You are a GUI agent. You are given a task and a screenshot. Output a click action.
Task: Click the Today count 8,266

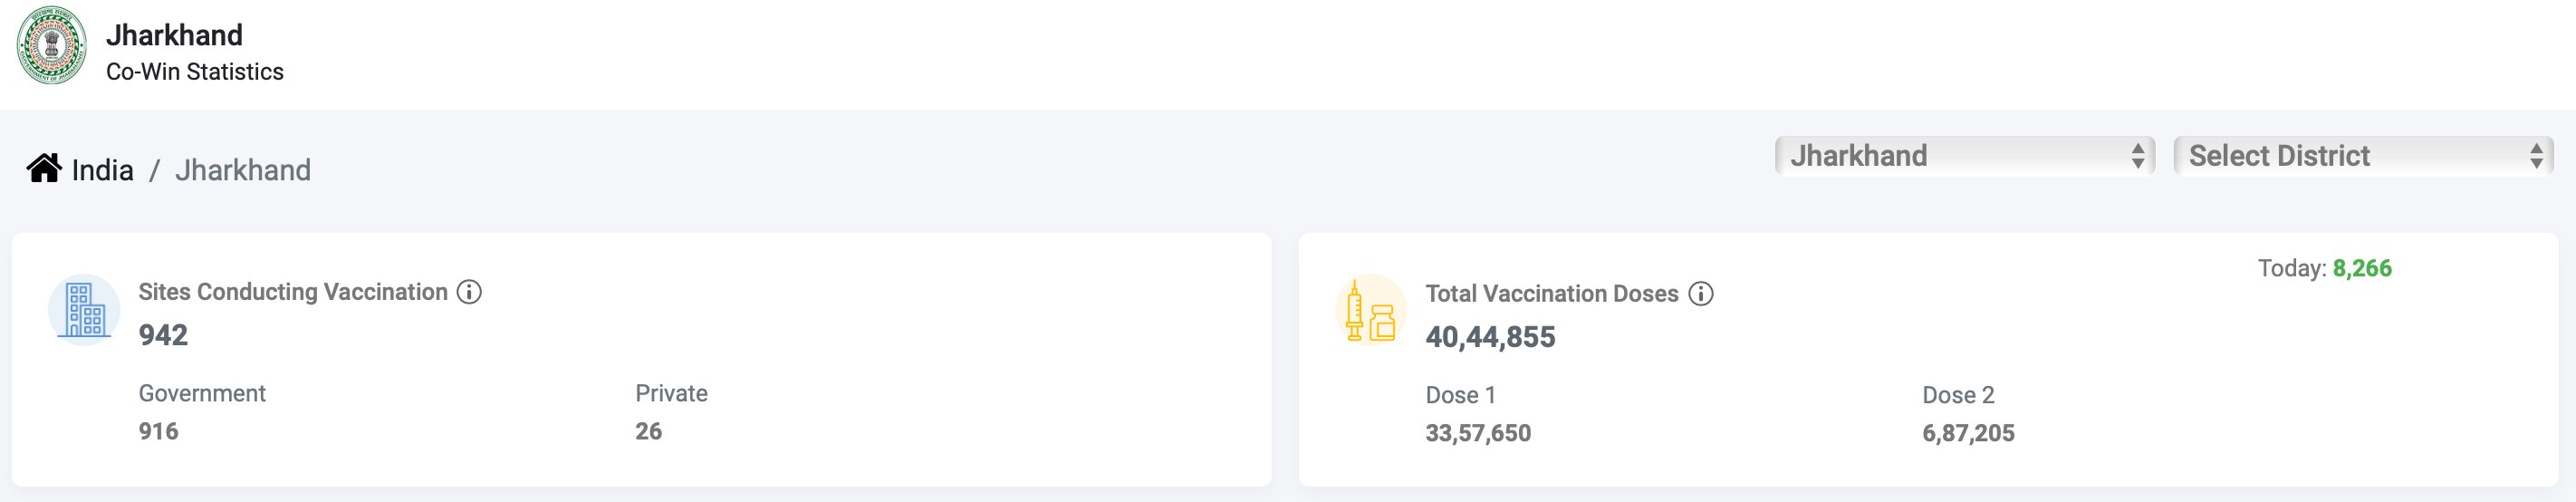(2362, 268)
